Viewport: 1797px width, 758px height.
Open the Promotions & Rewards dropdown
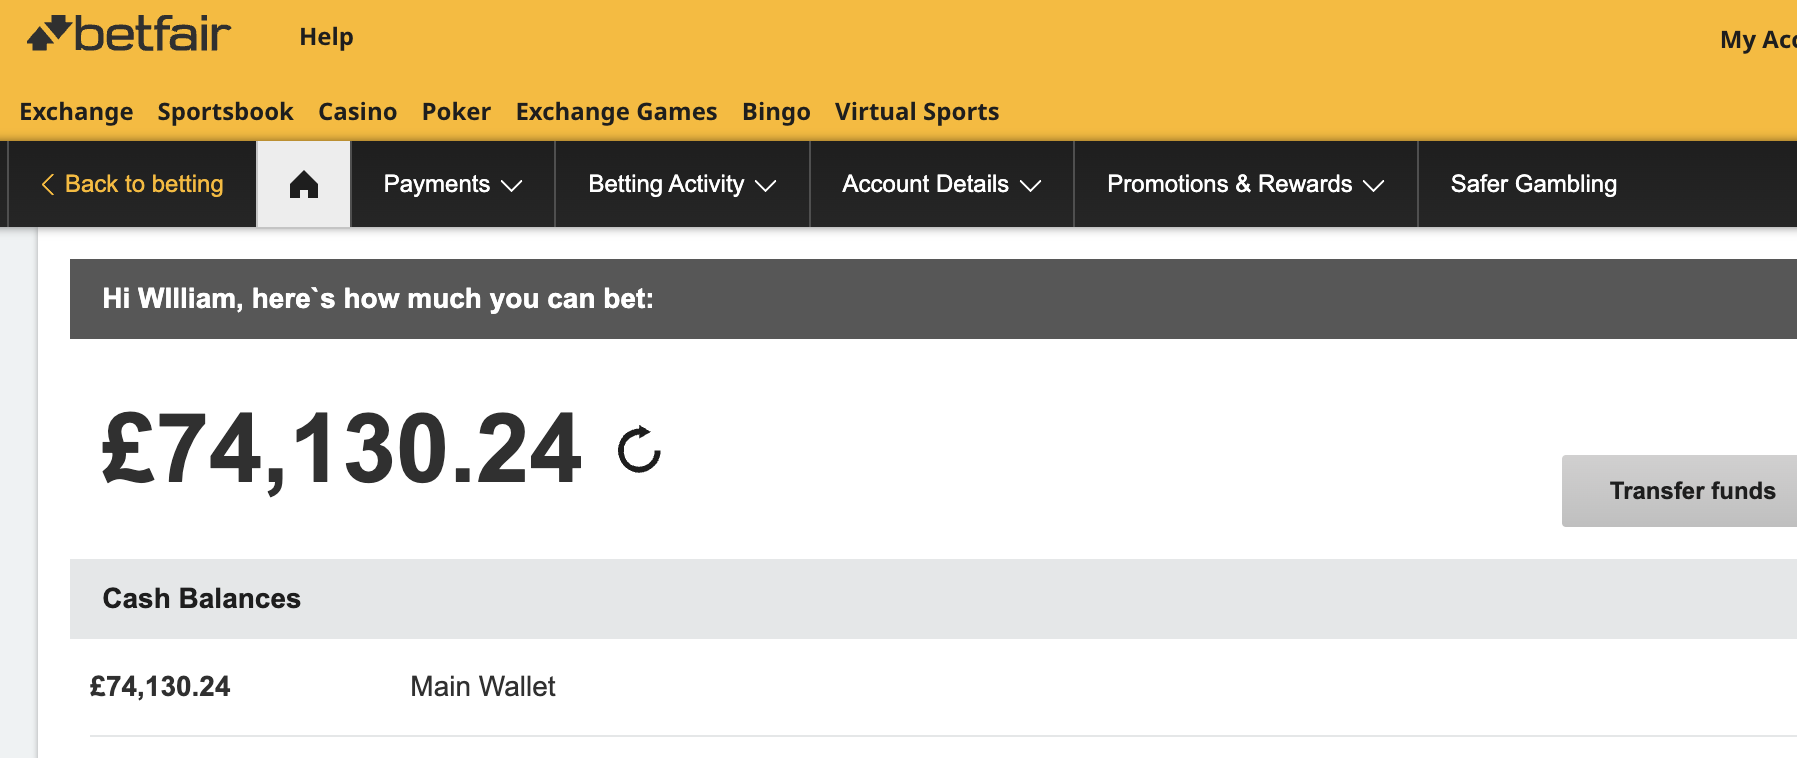point(1246,184)
